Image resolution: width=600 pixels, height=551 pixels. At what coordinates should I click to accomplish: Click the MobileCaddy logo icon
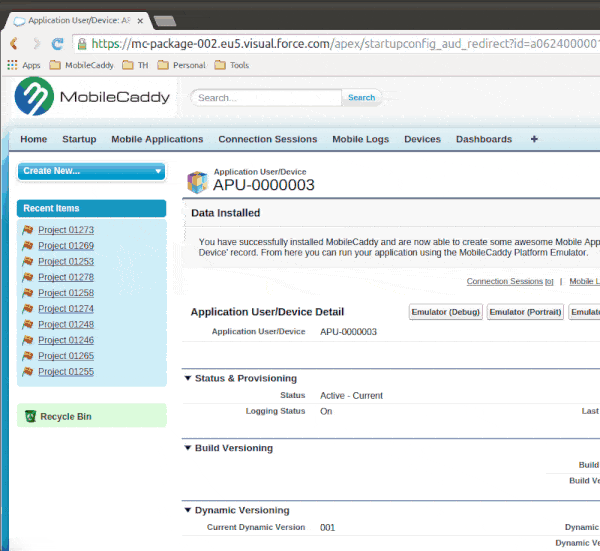point(35,98)
